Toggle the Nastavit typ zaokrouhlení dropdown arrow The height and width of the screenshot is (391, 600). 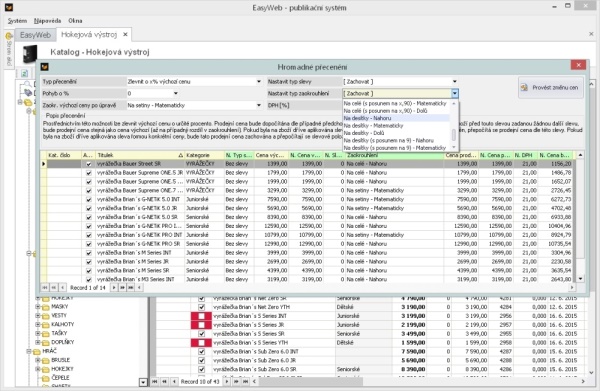(455, 93)
